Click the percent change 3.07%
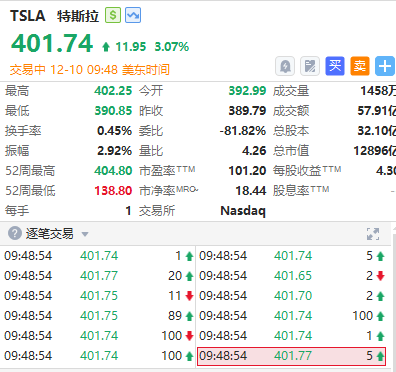 pos(172,47)
